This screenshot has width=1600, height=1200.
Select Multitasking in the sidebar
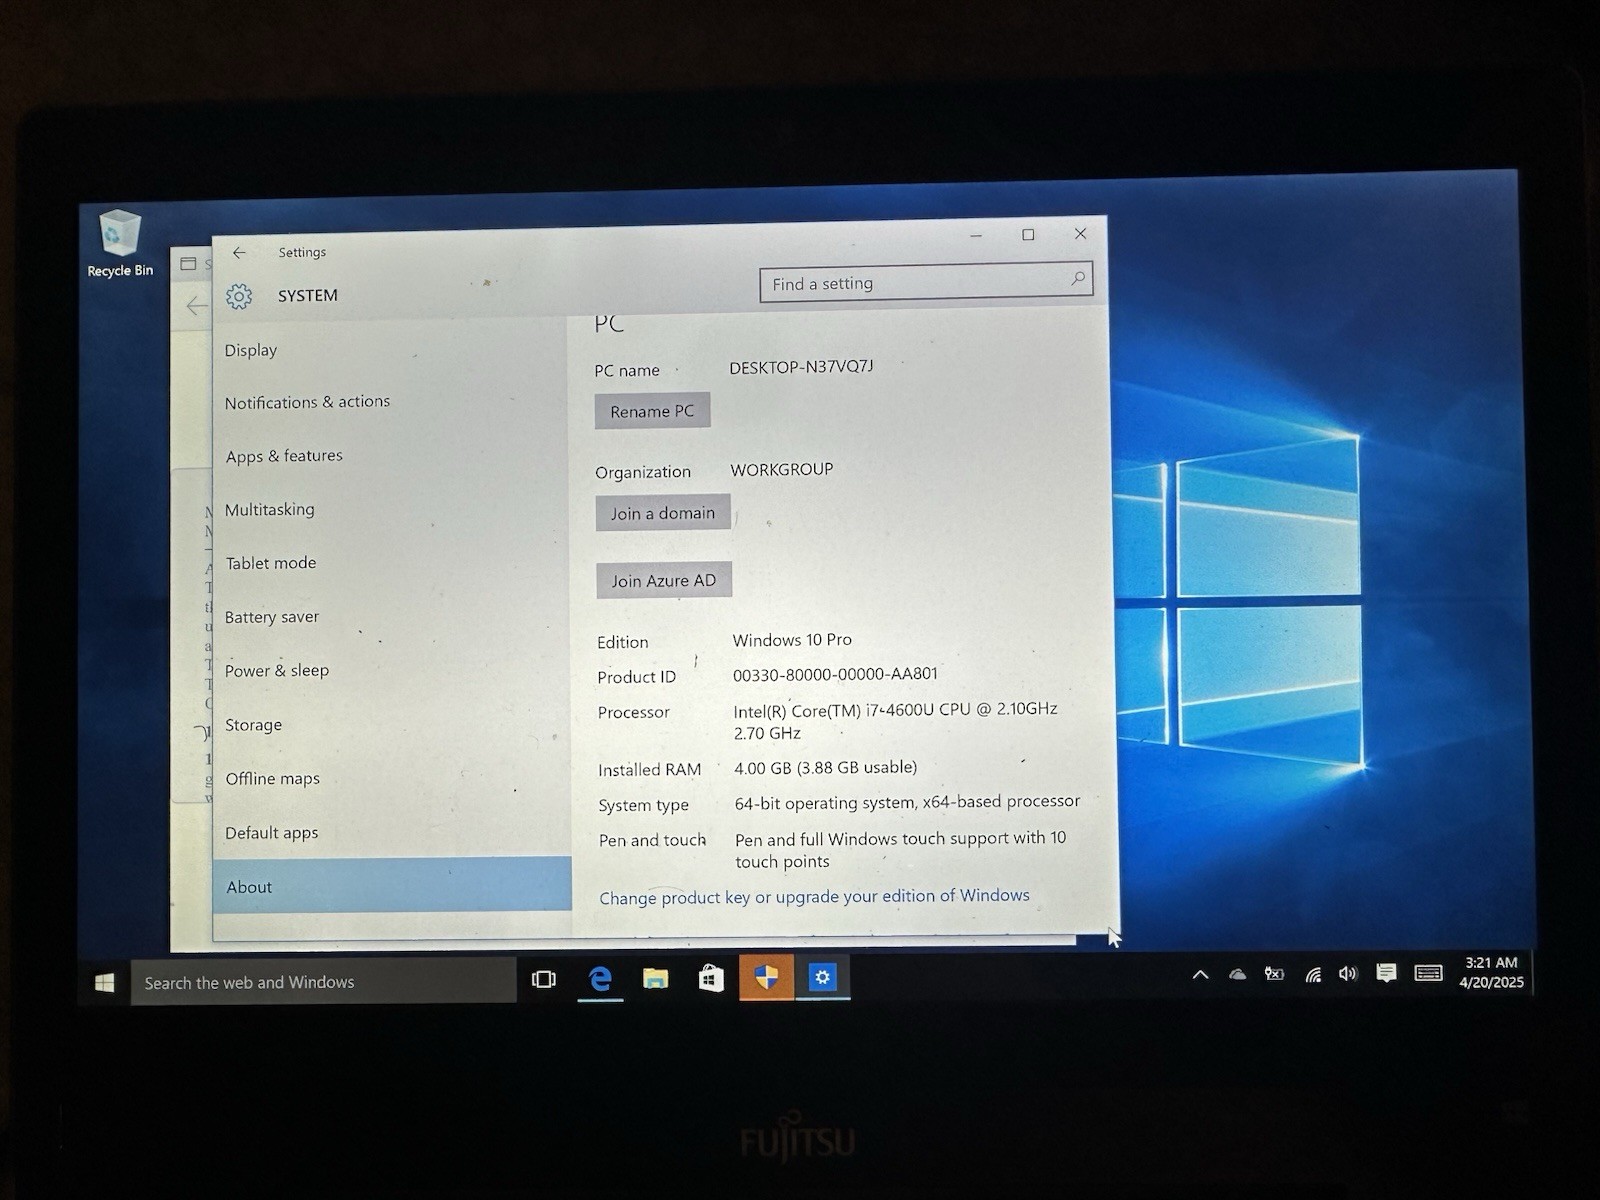point(270,510)
